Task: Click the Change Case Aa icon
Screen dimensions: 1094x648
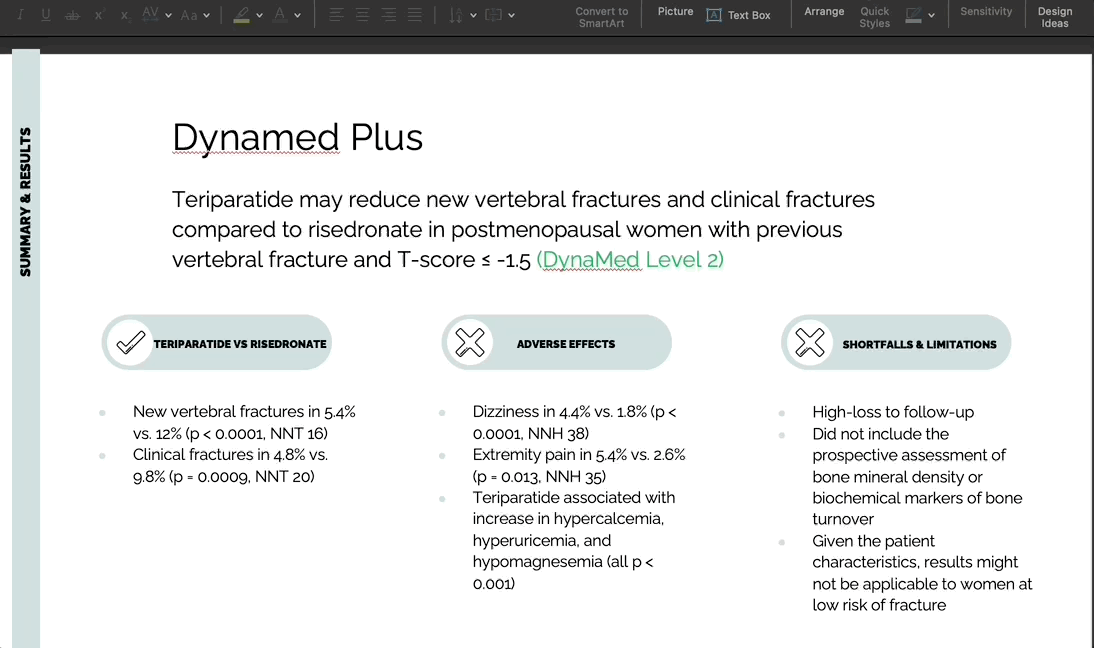Action: point(189,15)
